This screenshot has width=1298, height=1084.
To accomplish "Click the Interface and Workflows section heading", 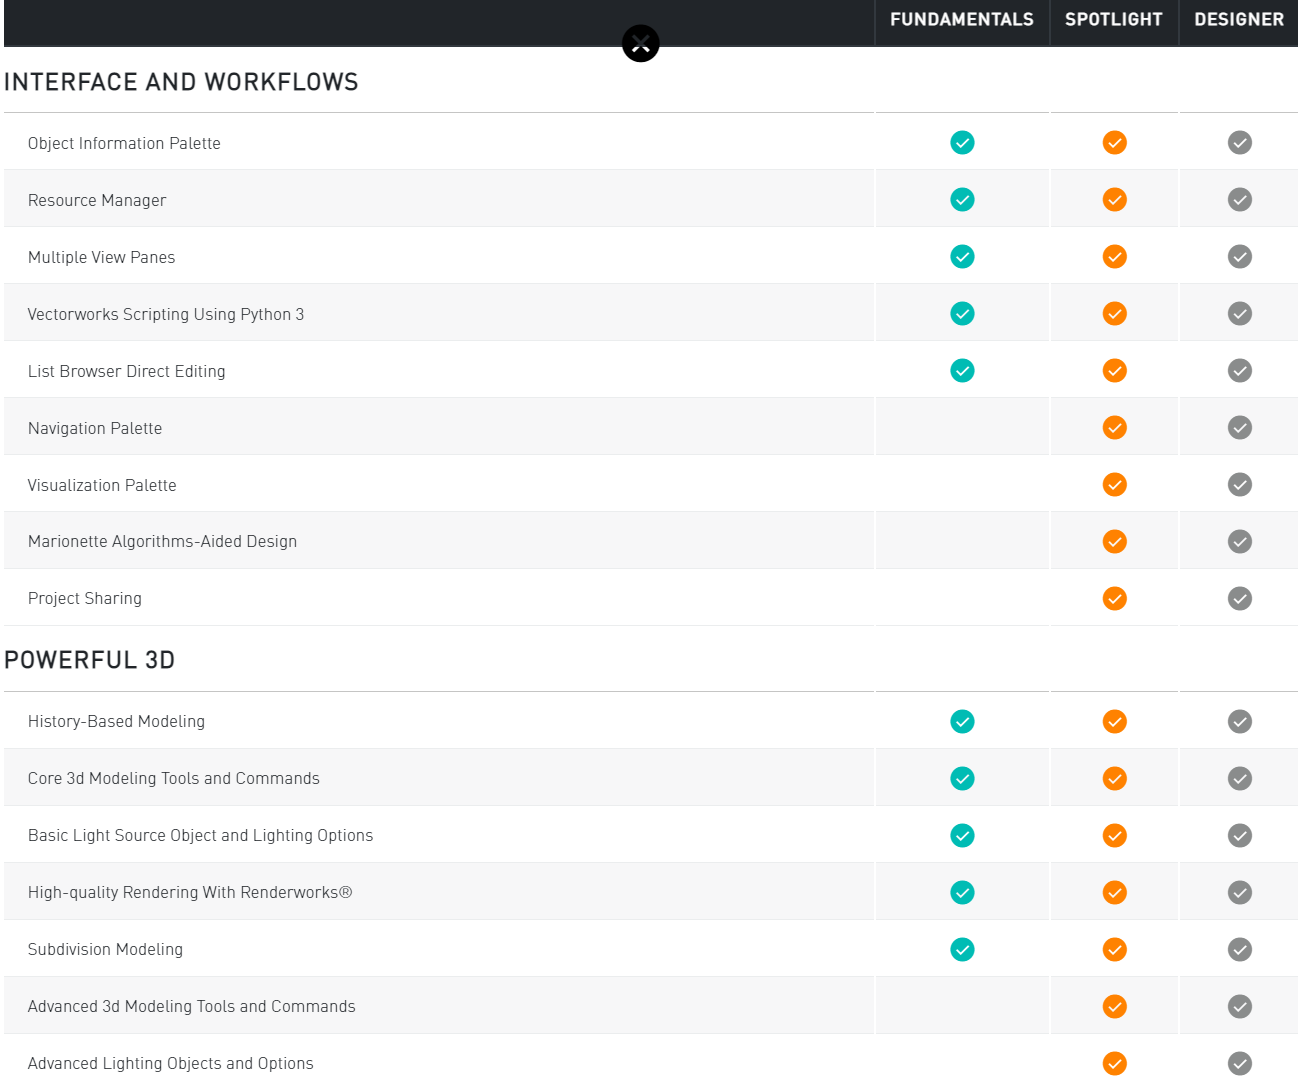I will [181, 82].
